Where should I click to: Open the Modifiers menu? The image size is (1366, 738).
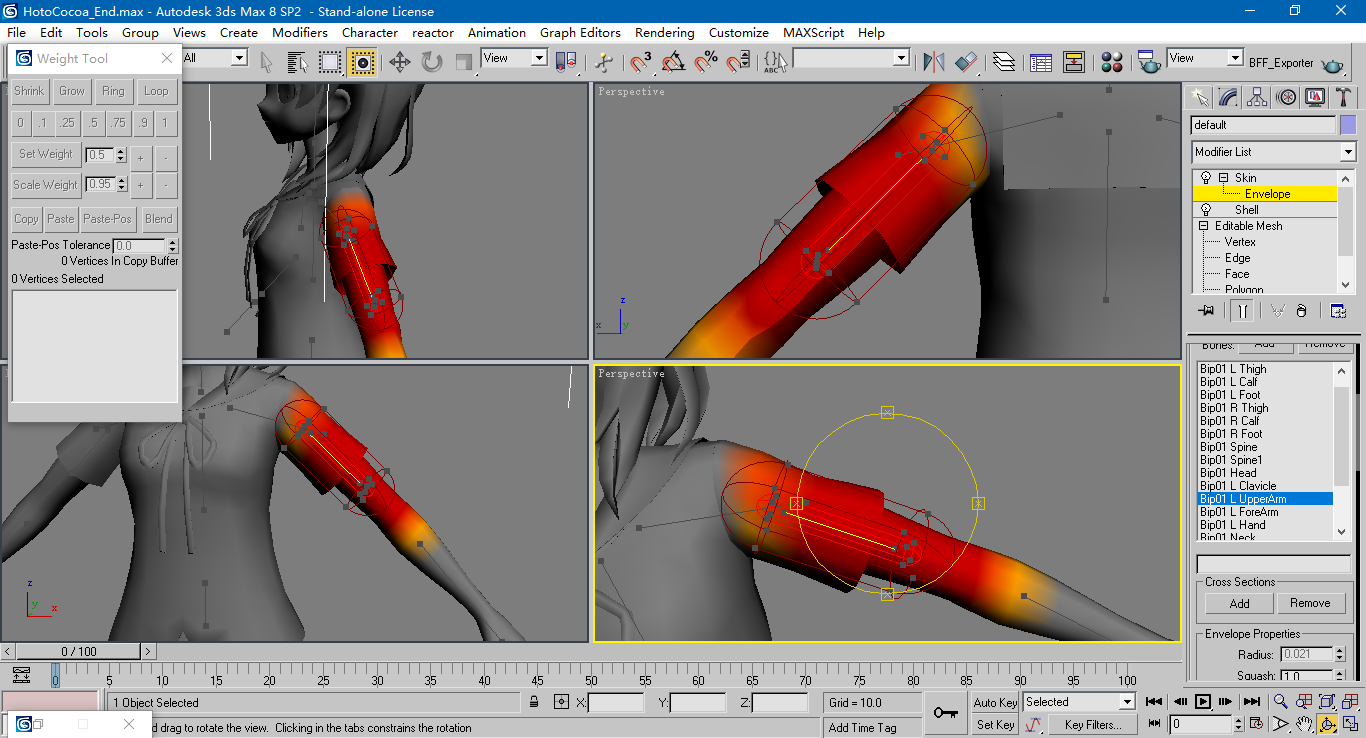tap(299, 32)
